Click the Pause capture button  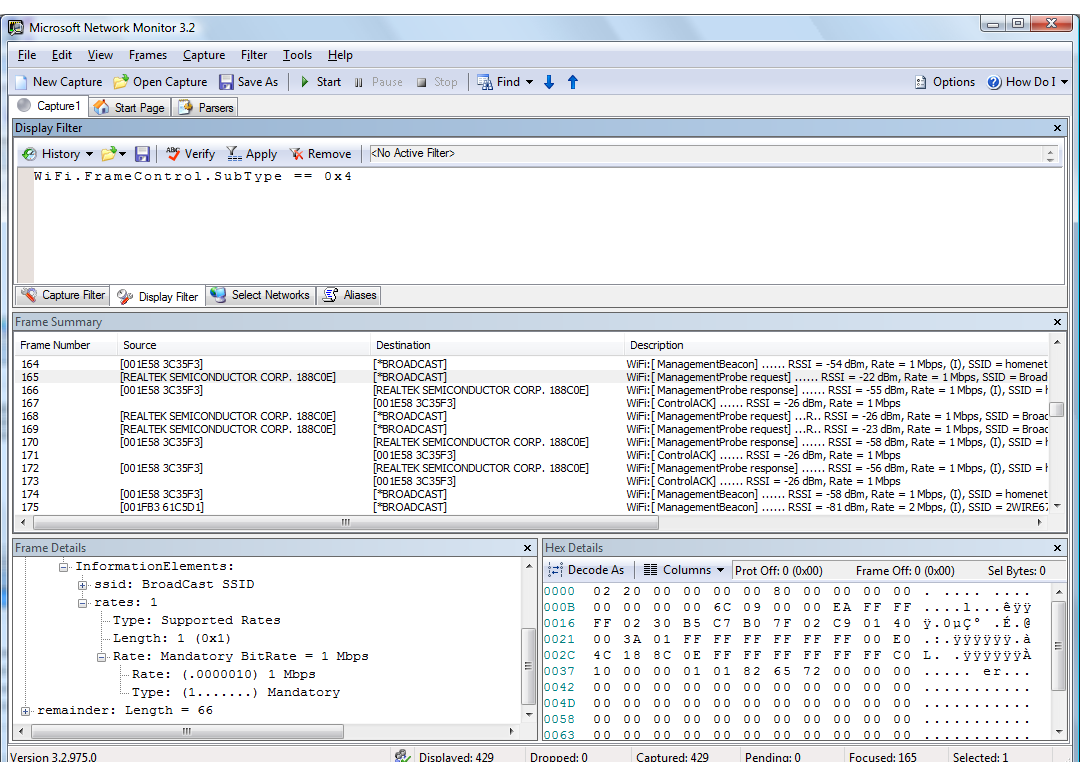point(378,82)
